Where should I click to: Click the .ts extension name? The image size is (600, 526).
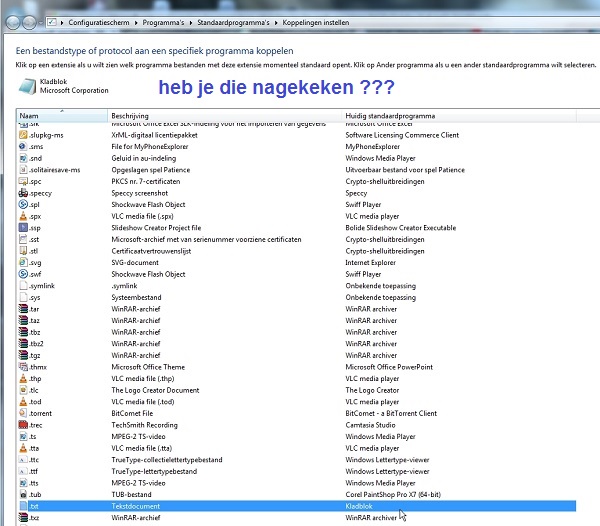[x=33, y=436]
